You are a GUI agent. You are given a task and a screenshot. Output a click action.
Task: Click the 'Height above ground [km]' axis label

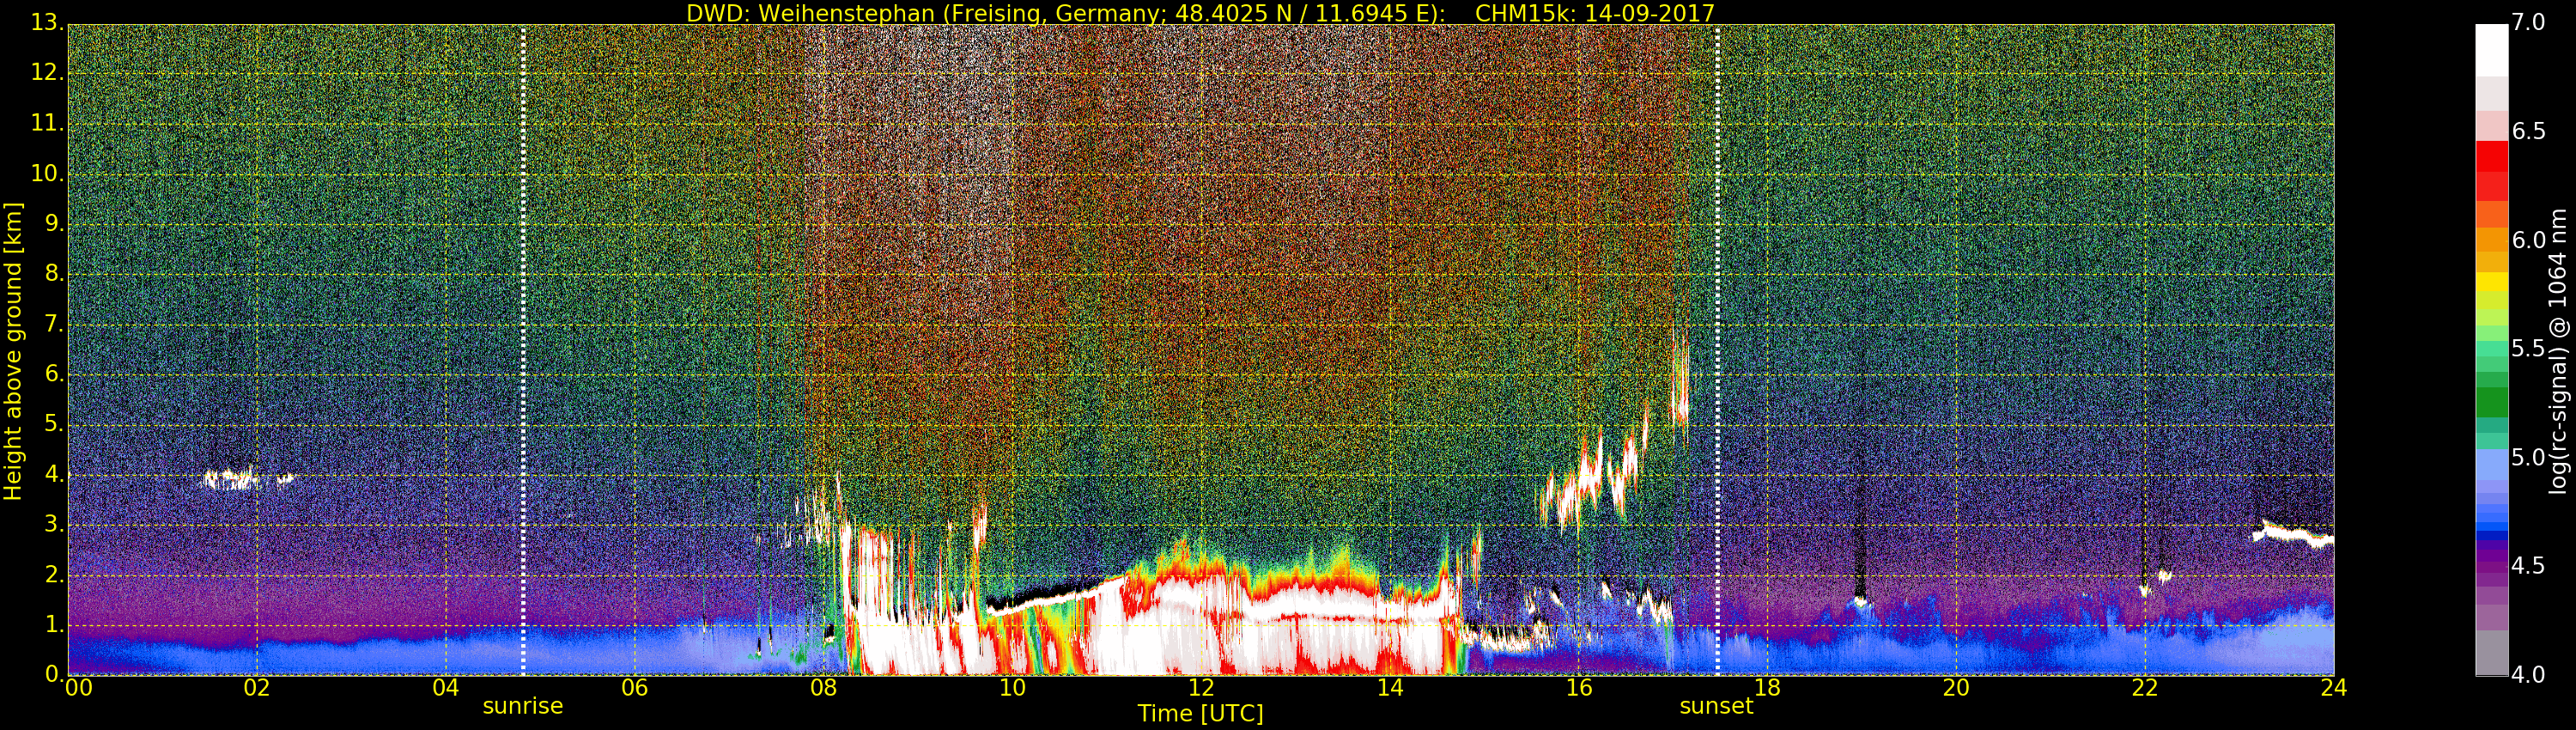tap(13, 352)
